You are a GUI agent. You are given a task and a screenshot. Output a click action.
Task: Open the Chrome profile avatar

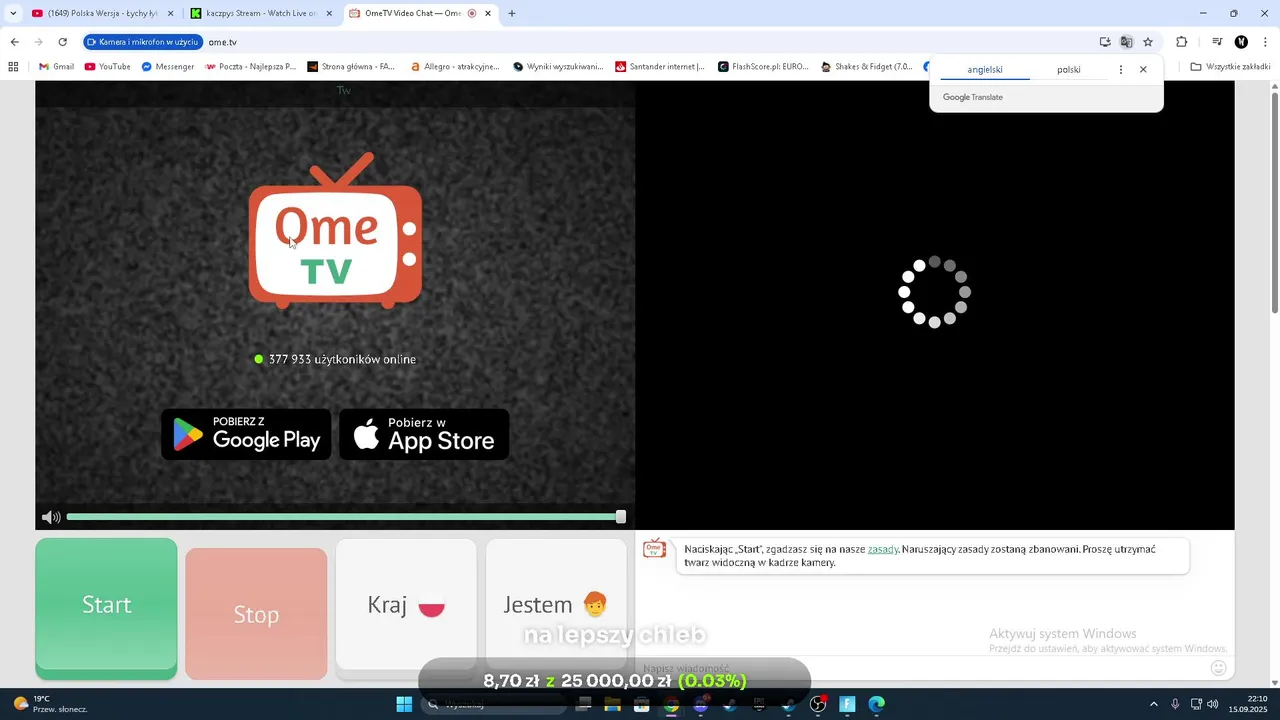coord(1241,42)
